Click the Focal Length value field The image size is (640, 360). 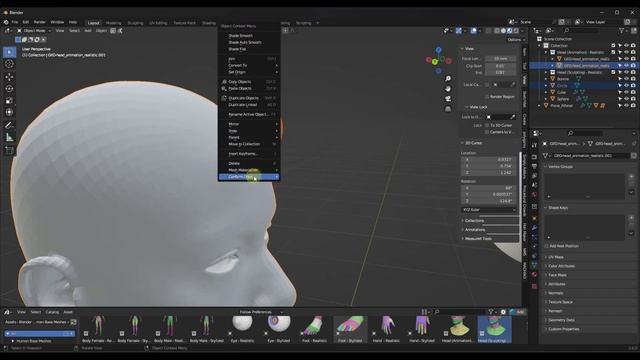[x=500, y=59]
